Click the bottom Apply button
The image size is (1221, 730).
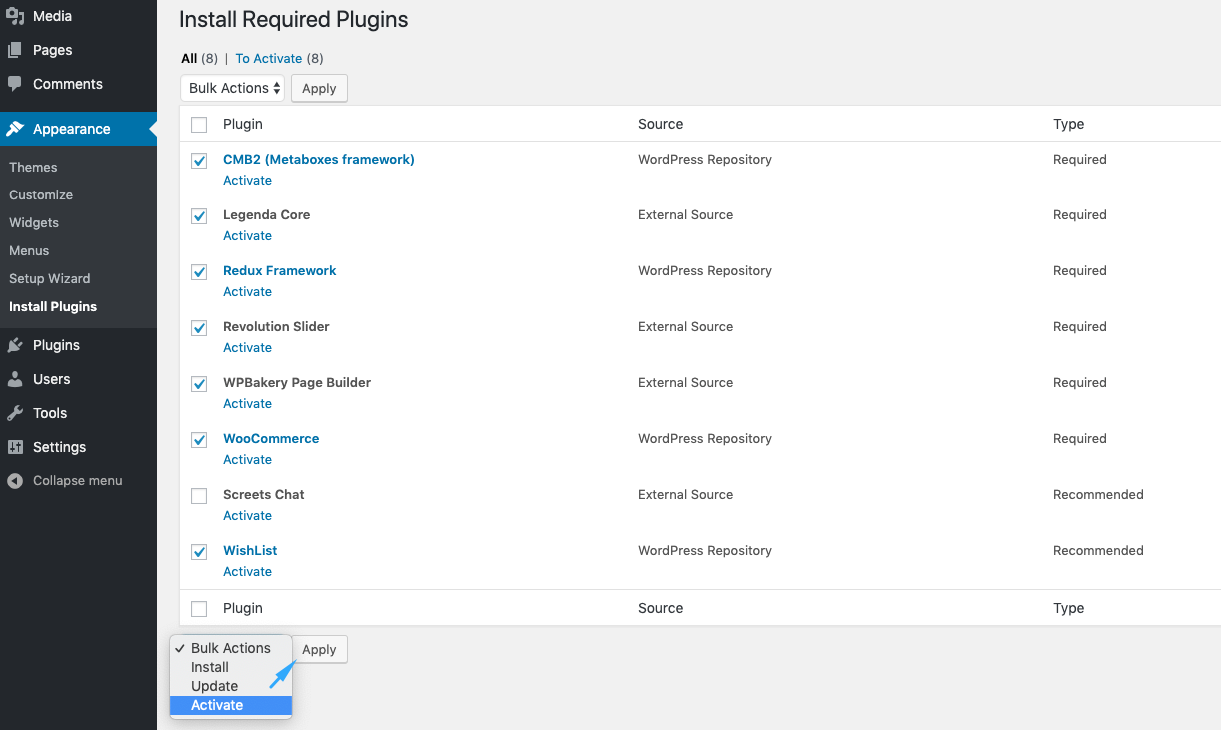pyautogui.click(x=319, y=649)
